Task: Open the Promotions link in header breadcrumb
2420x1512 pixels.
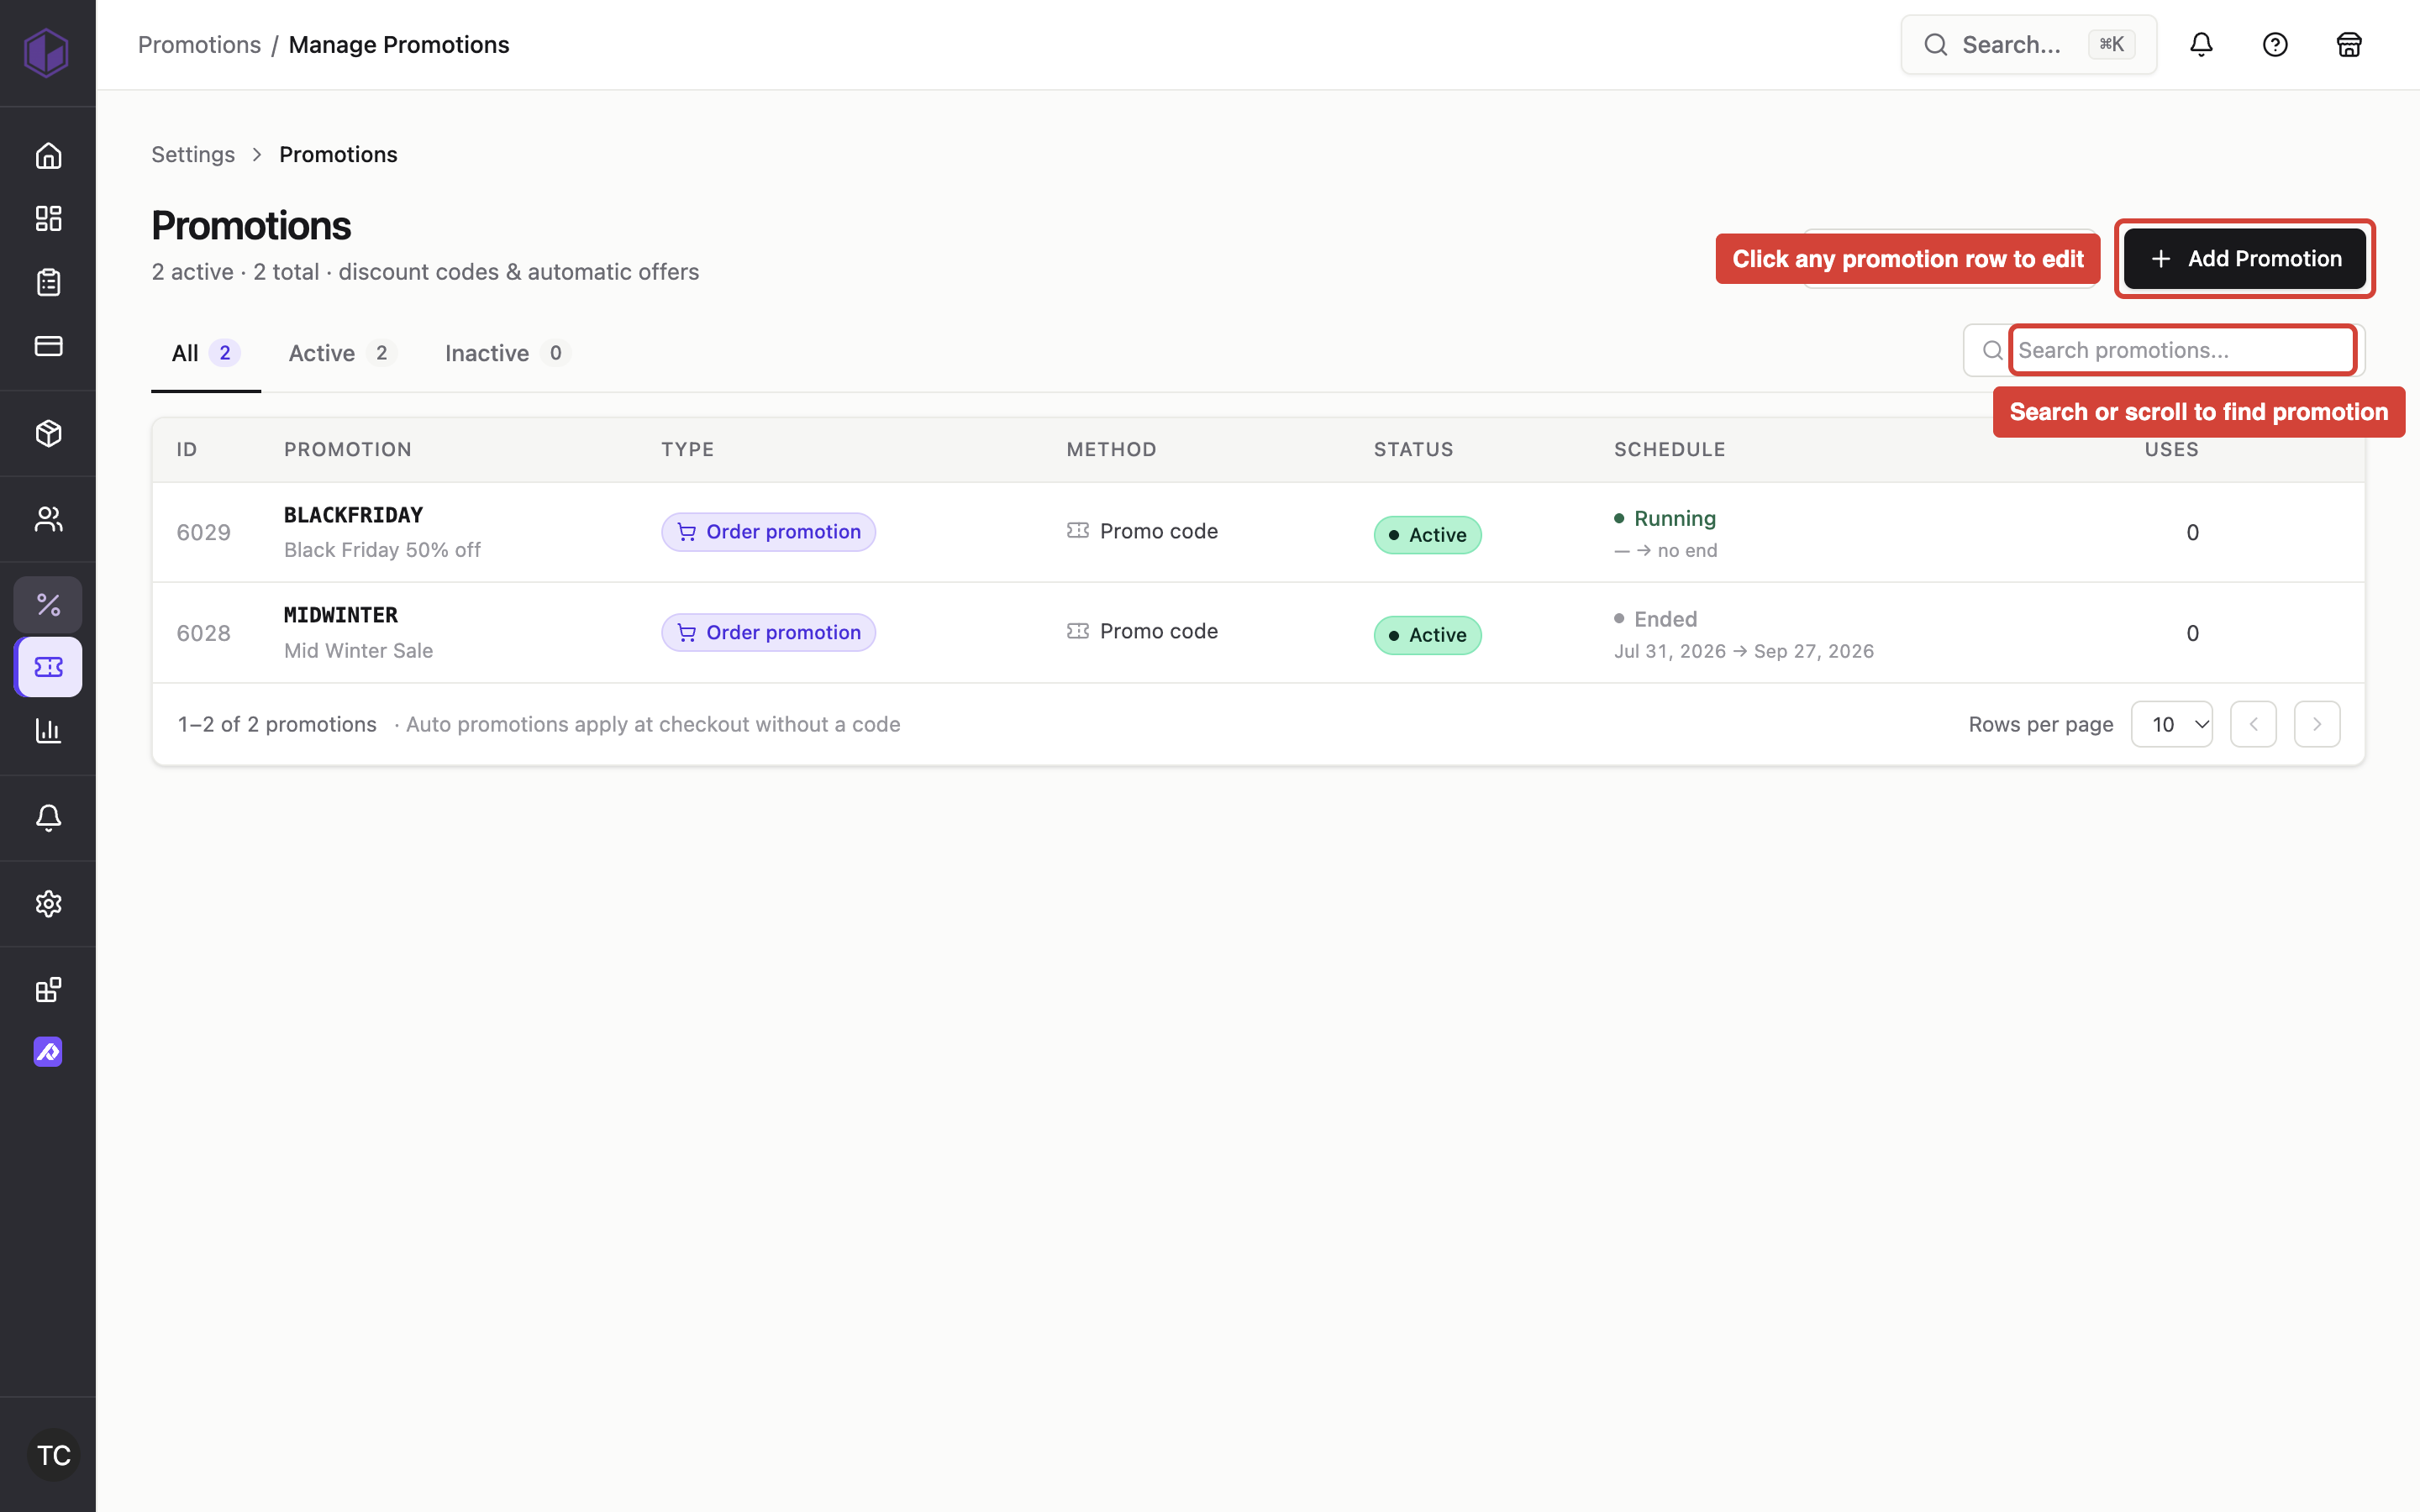Action: 199,45
